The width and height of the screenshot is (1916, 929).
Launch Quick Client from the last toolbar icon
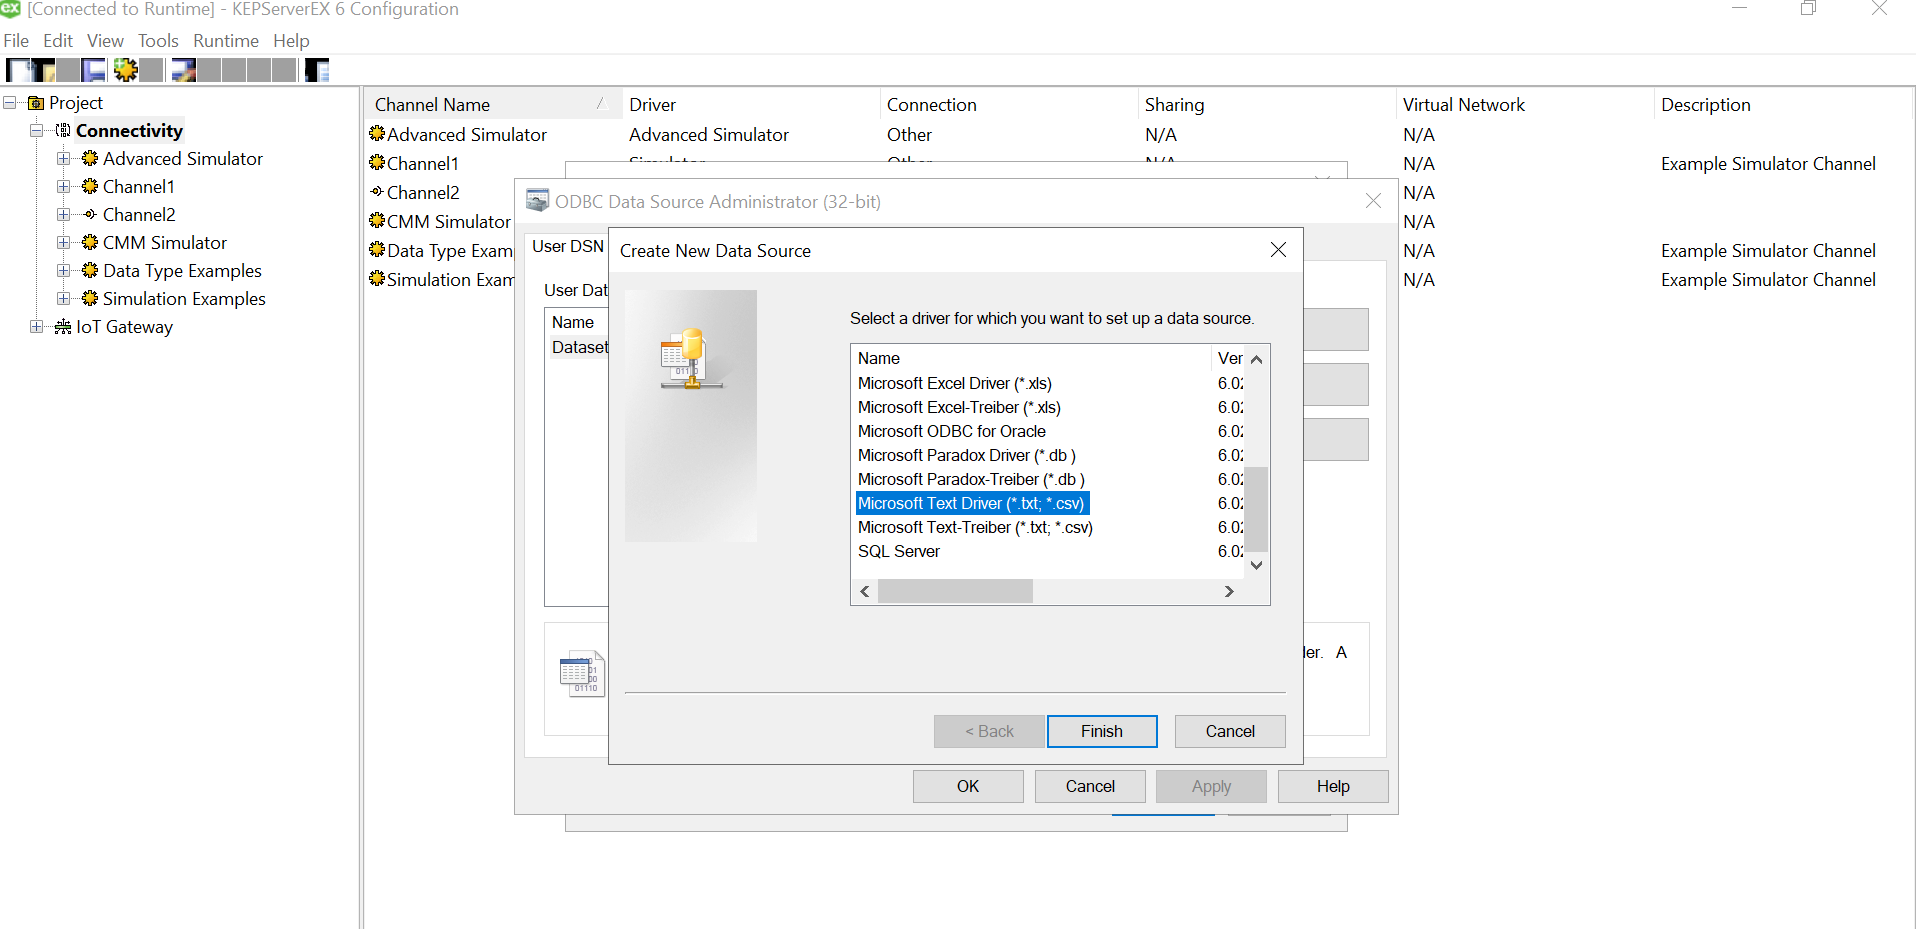(x=317, y=70)
